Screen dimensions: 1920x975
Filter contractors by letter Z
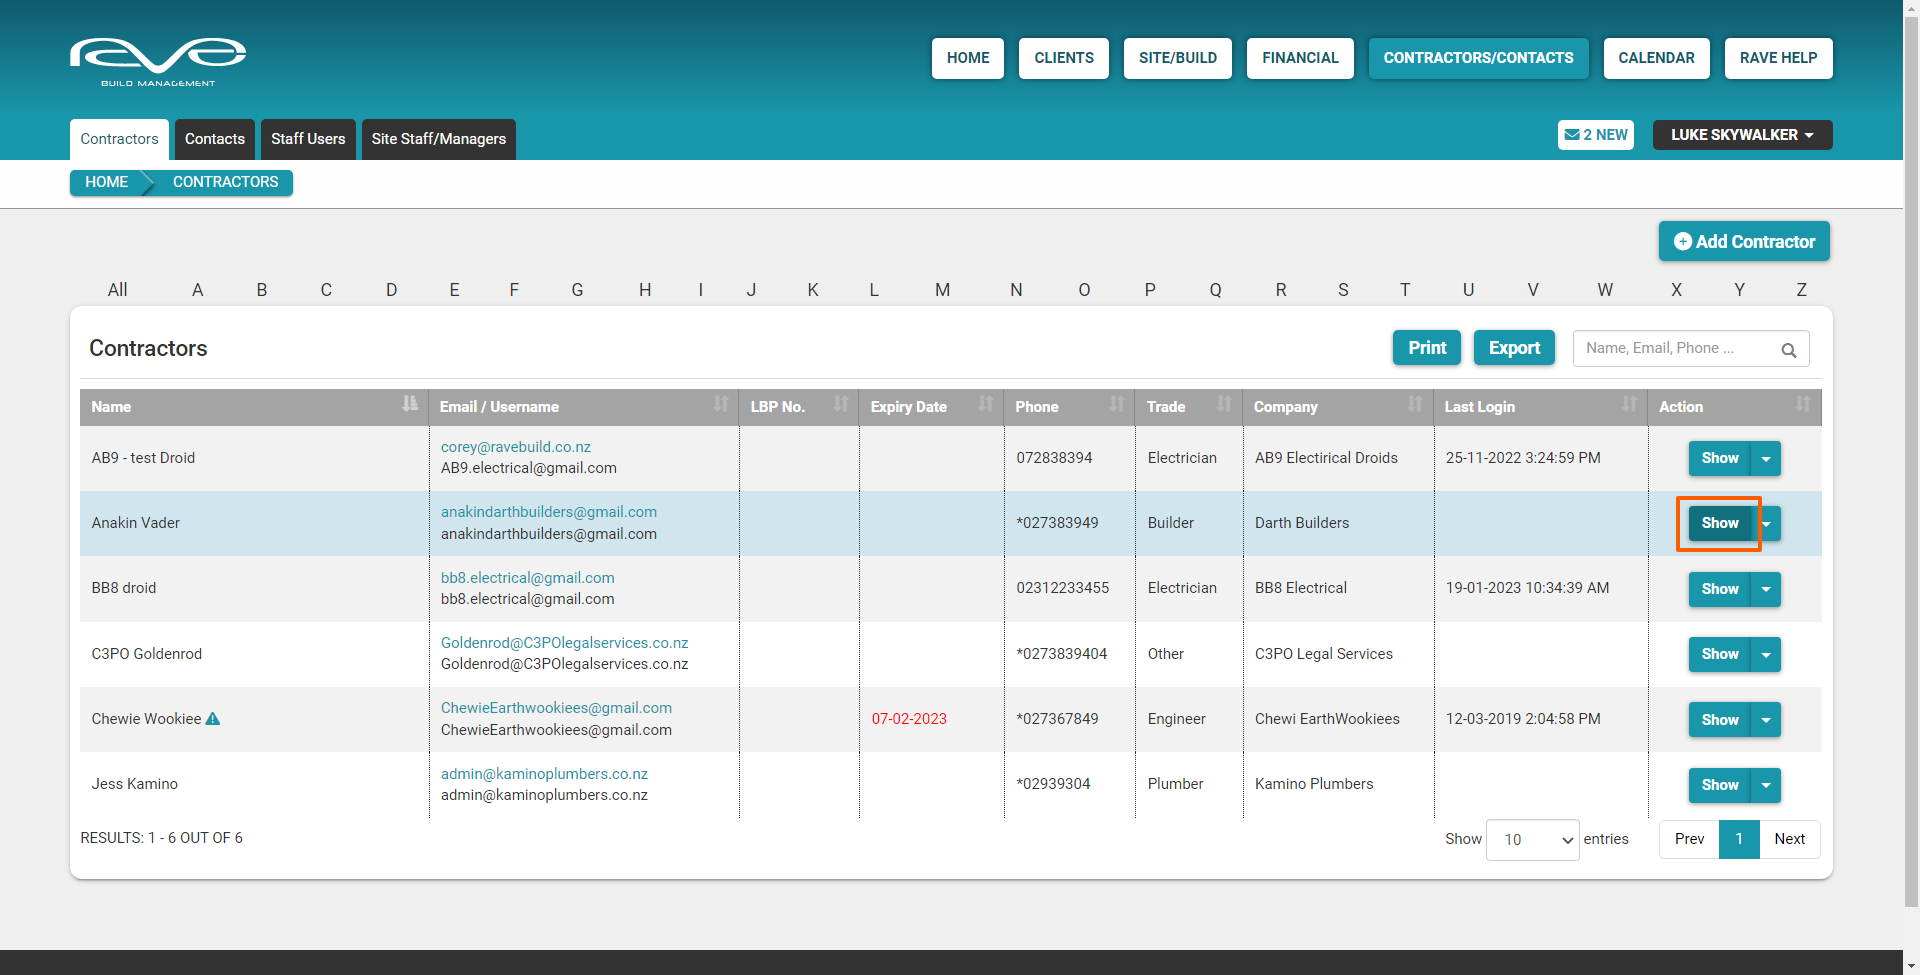coord(1801,290)
